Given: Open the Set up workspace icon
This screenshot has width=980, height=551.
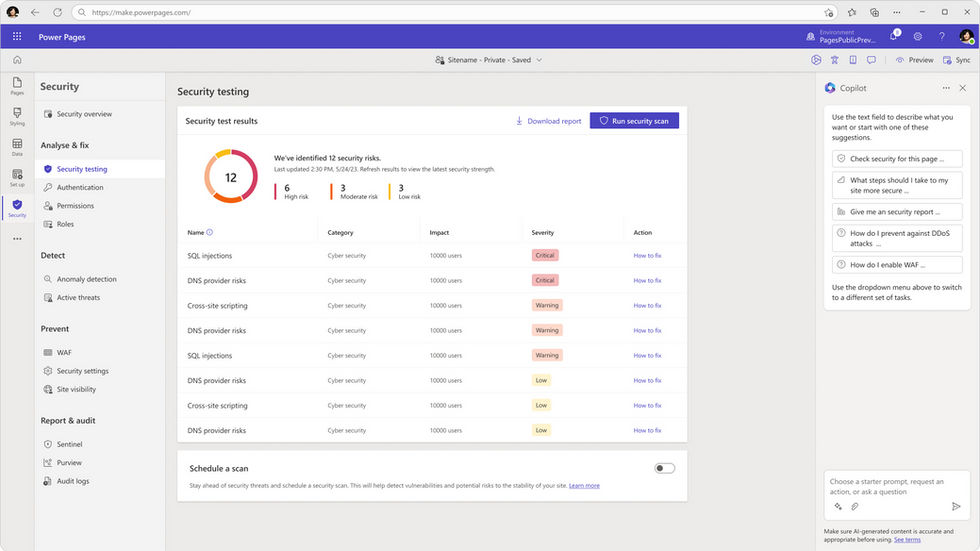Looking at the screenshot, I should [x=17, y=177].
